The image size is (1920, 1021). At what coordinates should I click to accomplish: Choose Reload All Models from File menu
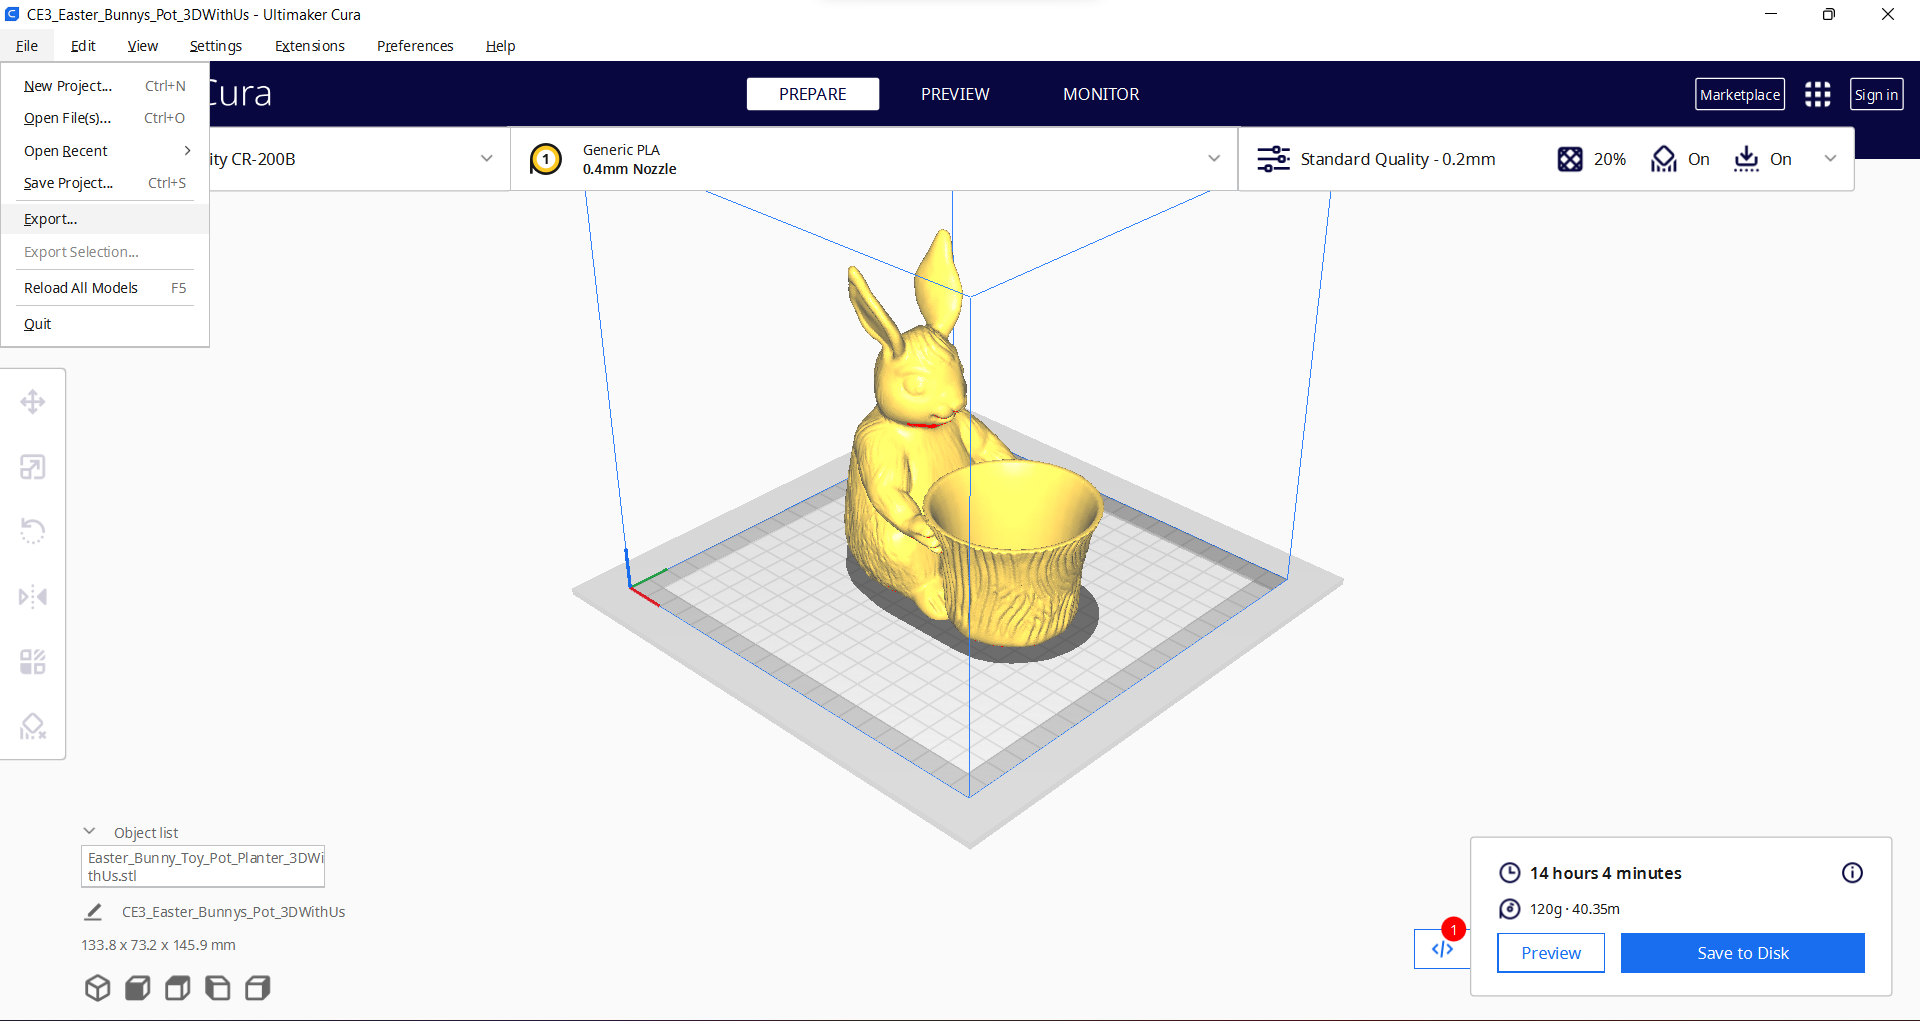coord(105,288)
